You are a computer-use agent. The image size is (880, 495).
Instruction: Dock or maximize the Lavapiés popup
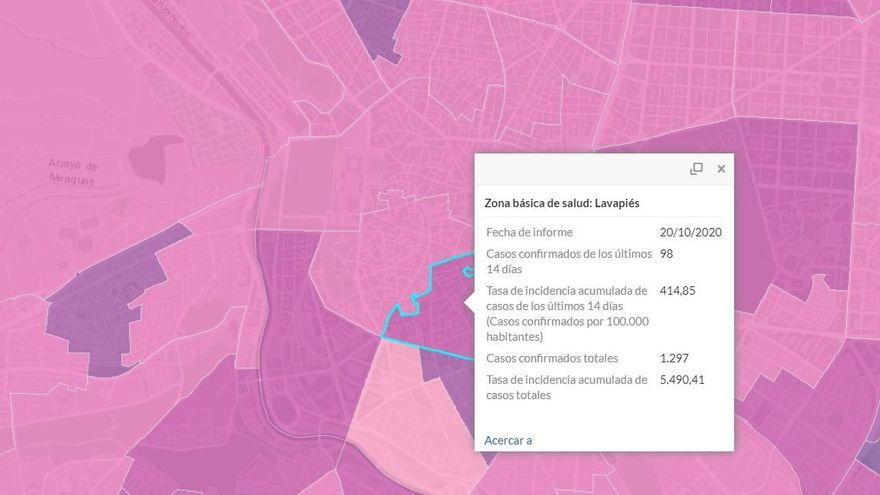696,168
